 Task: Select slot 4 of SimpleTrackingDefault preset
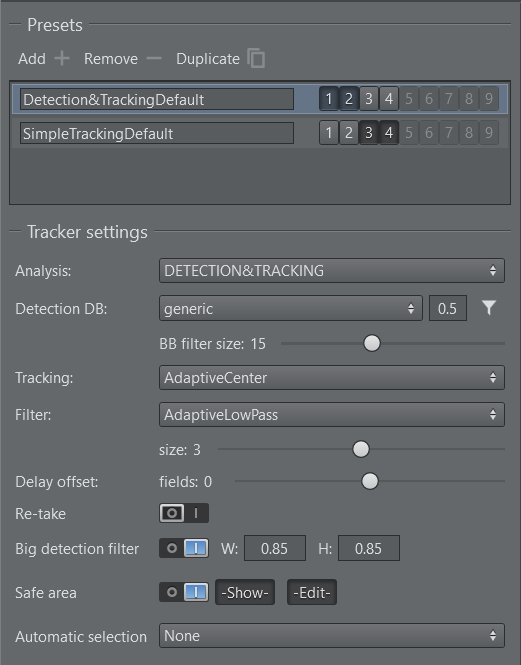389,133
